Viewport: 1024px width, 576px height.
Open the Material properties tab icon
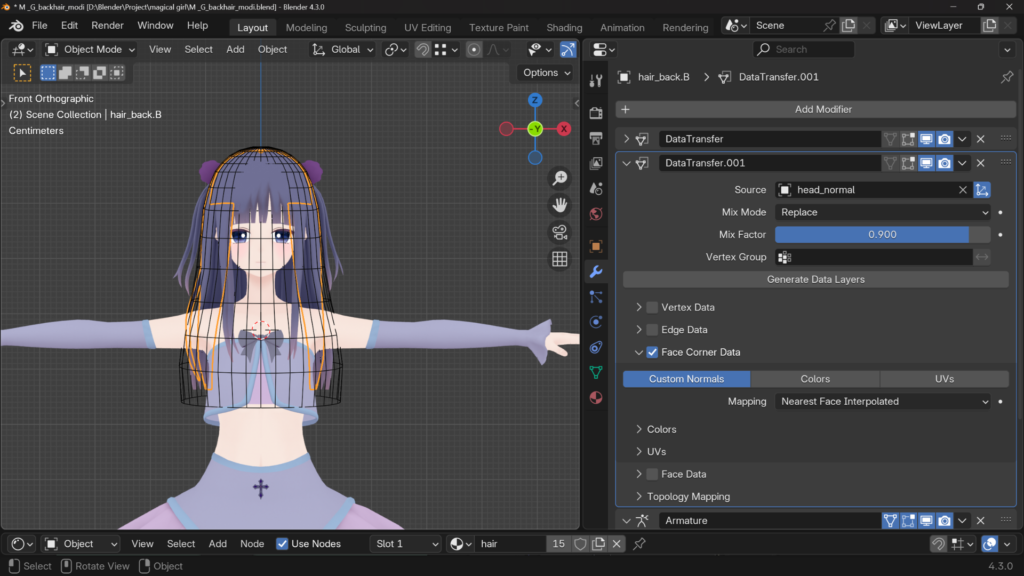point(596,397)
